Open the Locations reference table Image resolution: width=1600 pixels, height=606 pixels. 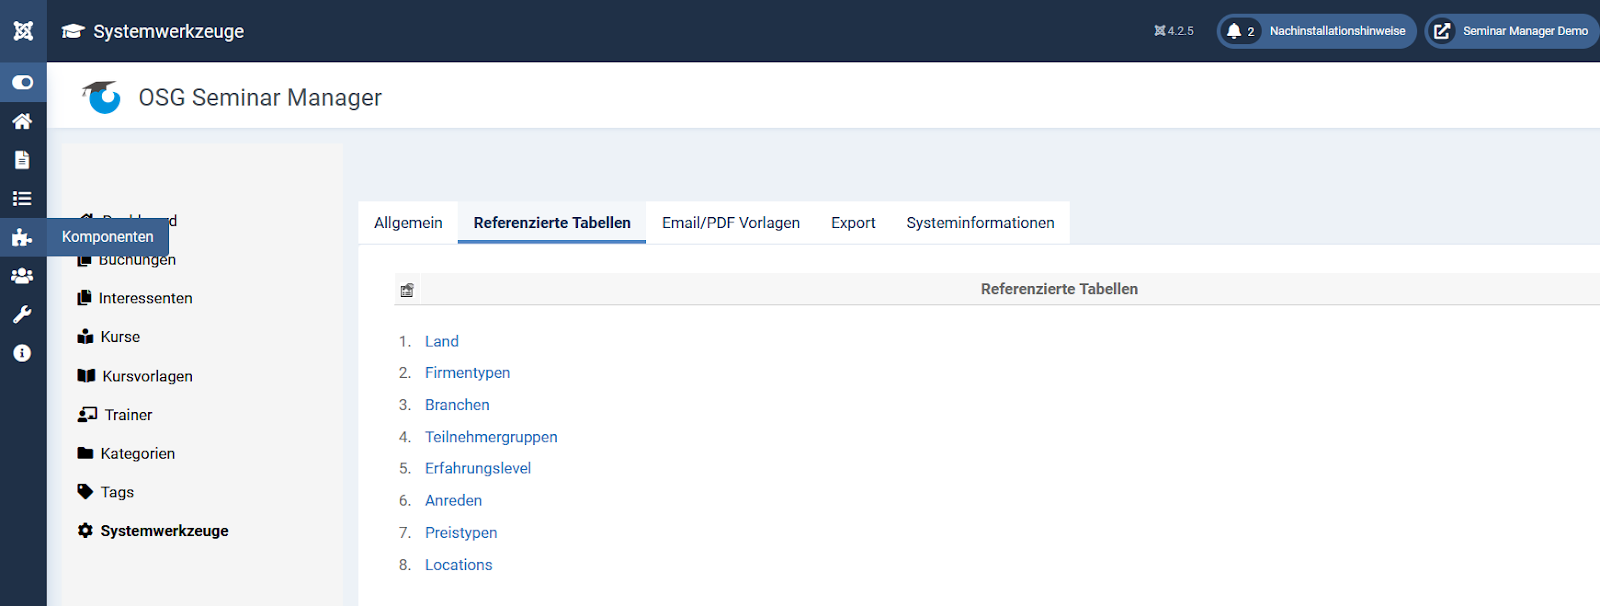click(x=458, y=565)
